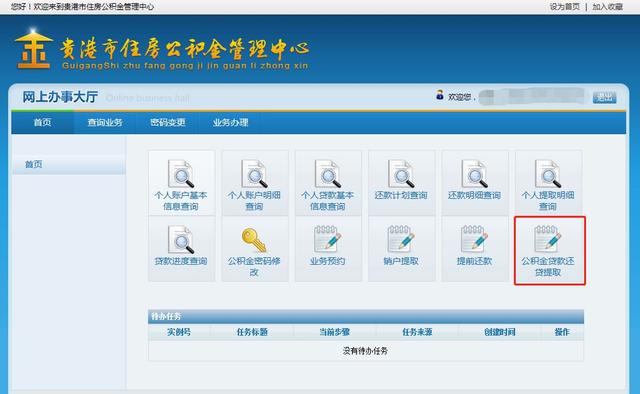This screenshot has height=394, width=640.
Task: Click the 退出 logout button
Action: [x=604, y=97]
